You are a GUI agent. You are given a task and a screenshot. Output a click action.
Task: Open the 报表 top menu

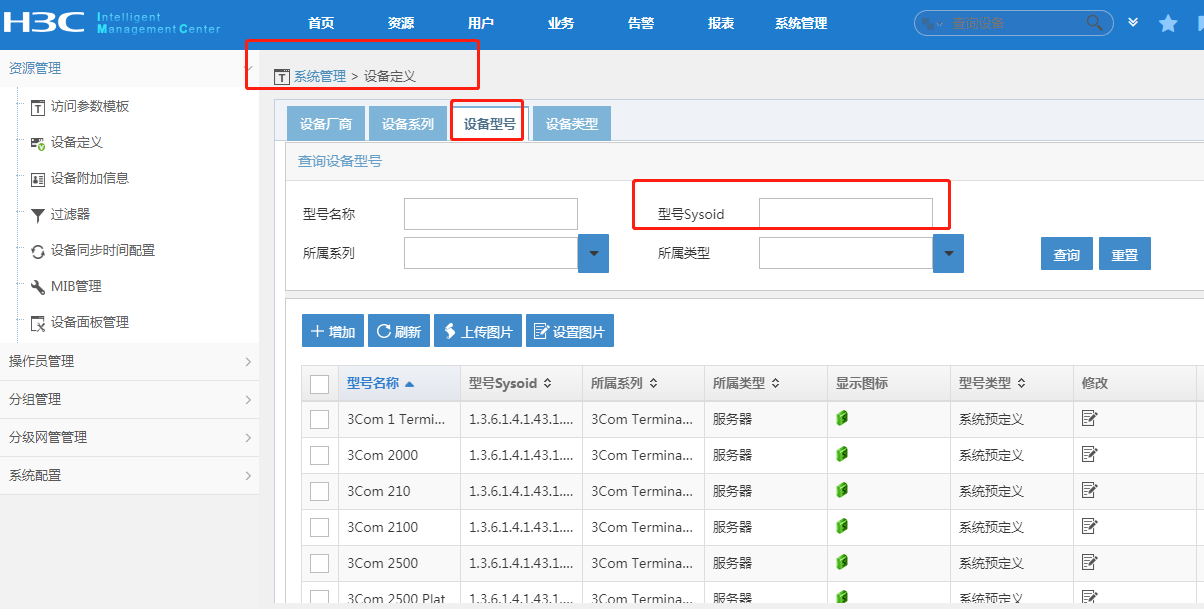721,23
